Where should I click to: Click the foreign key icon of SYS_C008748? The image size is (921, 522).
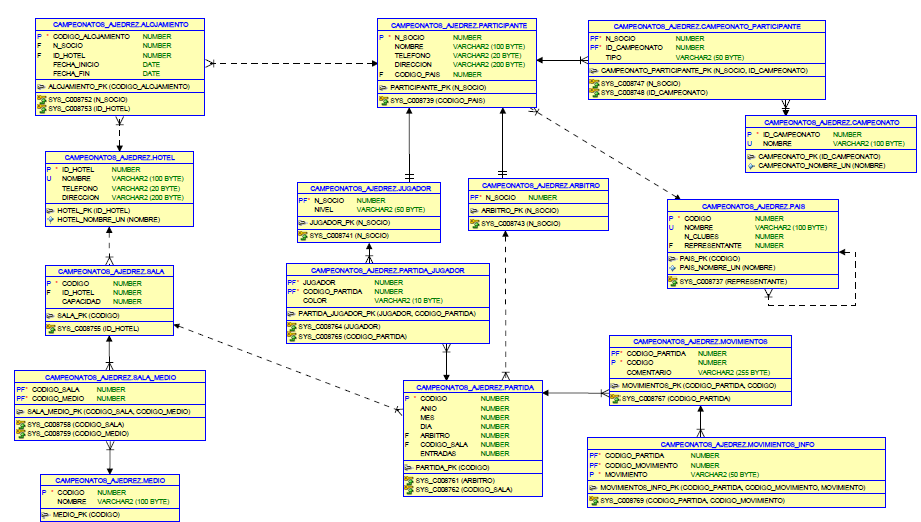(594, 92)
